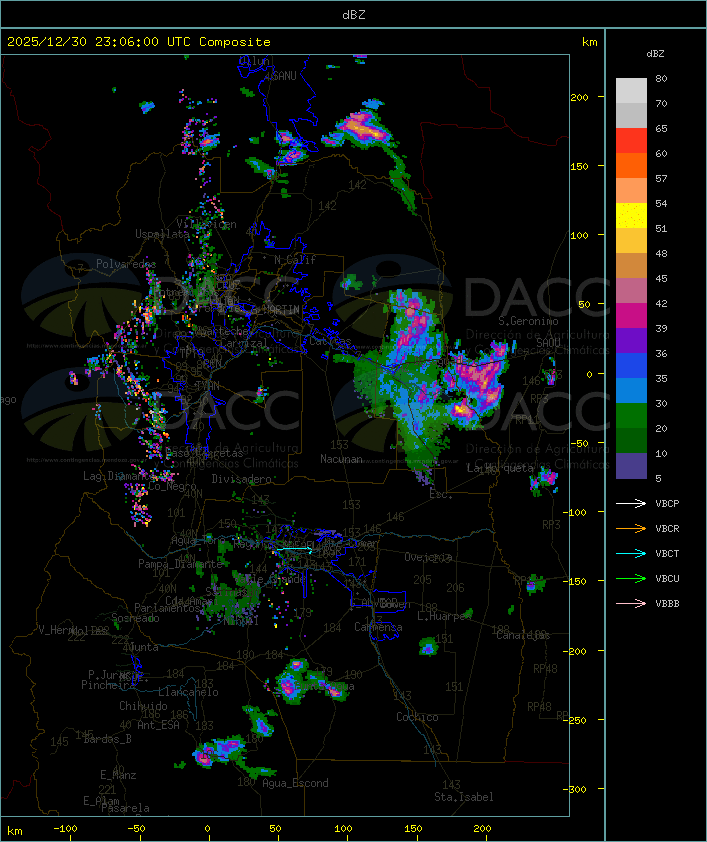Click the dBZ title at the top

pyautogui.click(x=354, y=15)
